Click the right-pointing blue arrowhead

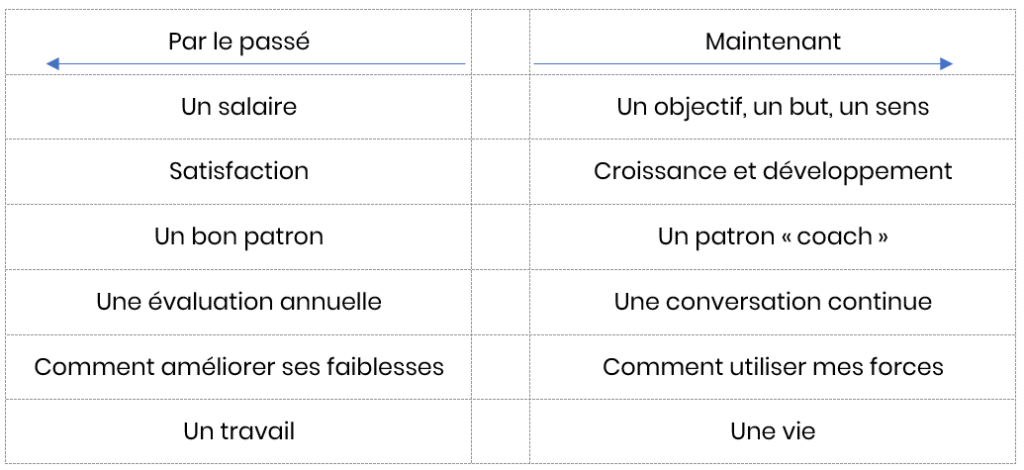946,65
